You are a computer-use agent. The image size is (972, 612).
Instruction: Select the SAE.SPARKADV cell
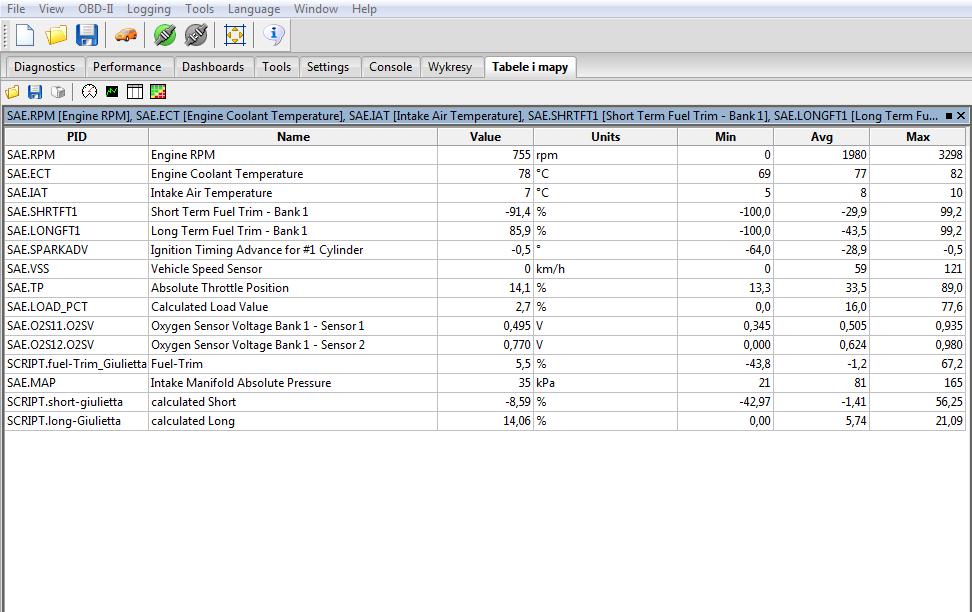(x=77, y=250)
